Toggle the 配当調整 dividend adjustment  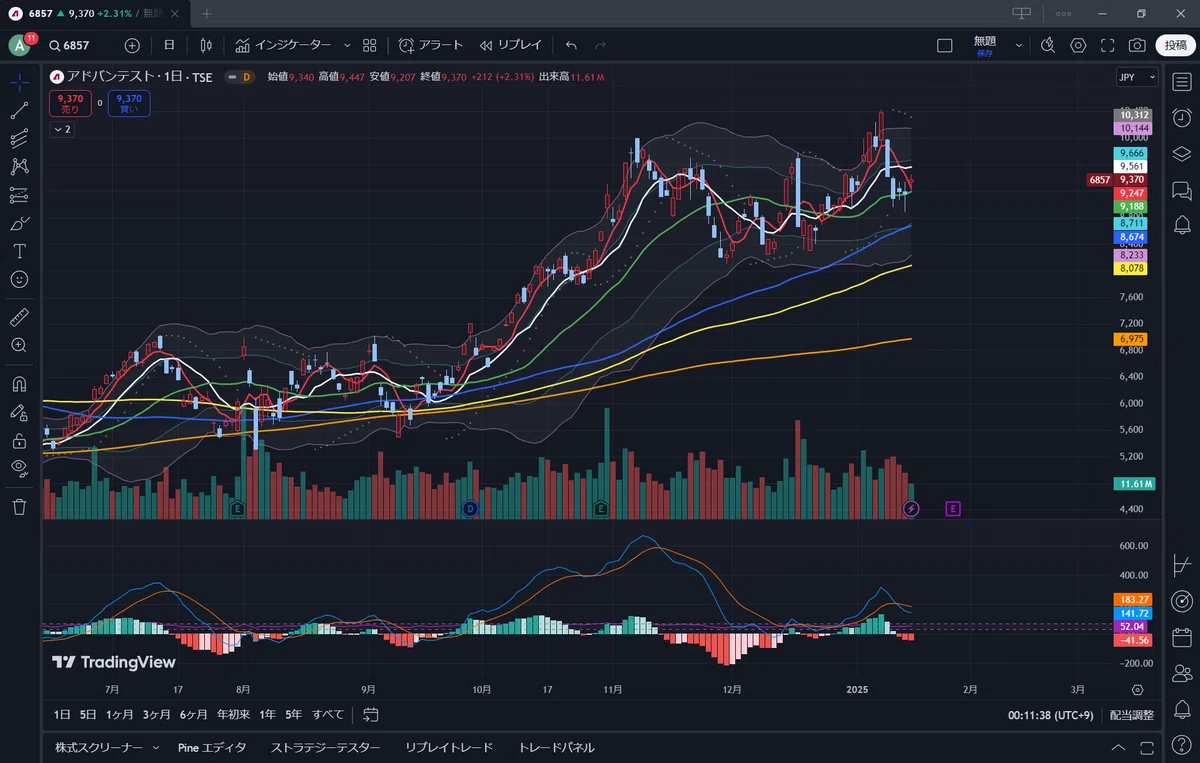pos(1131,715)
